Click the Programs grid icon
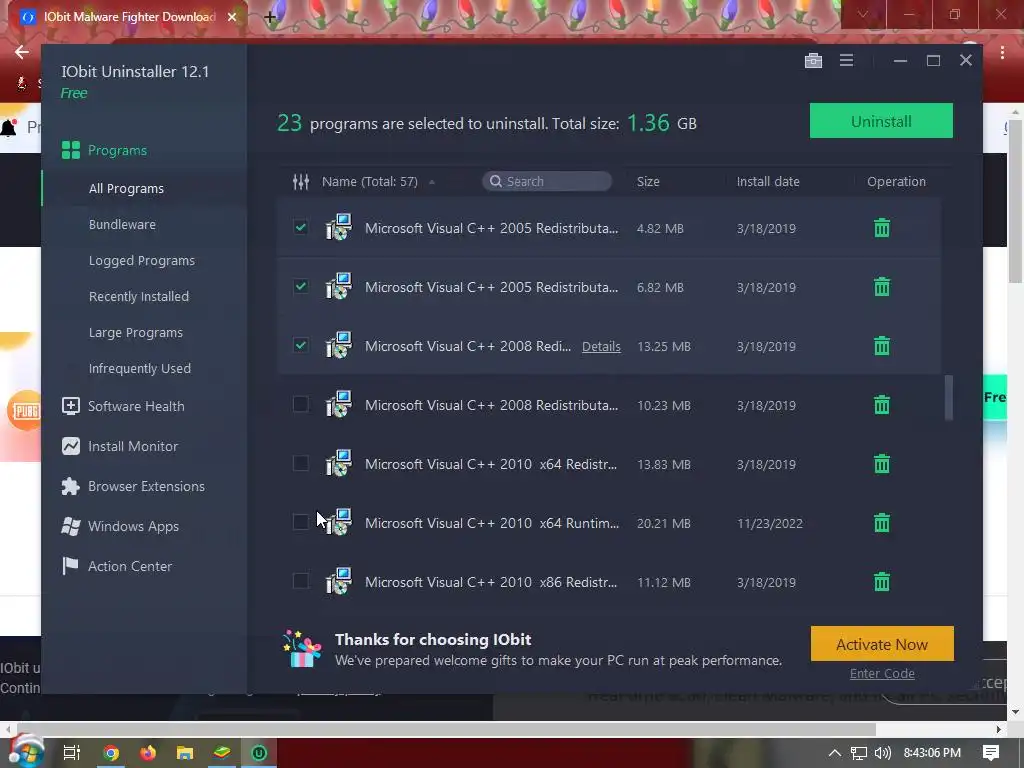 click(71, 150)
